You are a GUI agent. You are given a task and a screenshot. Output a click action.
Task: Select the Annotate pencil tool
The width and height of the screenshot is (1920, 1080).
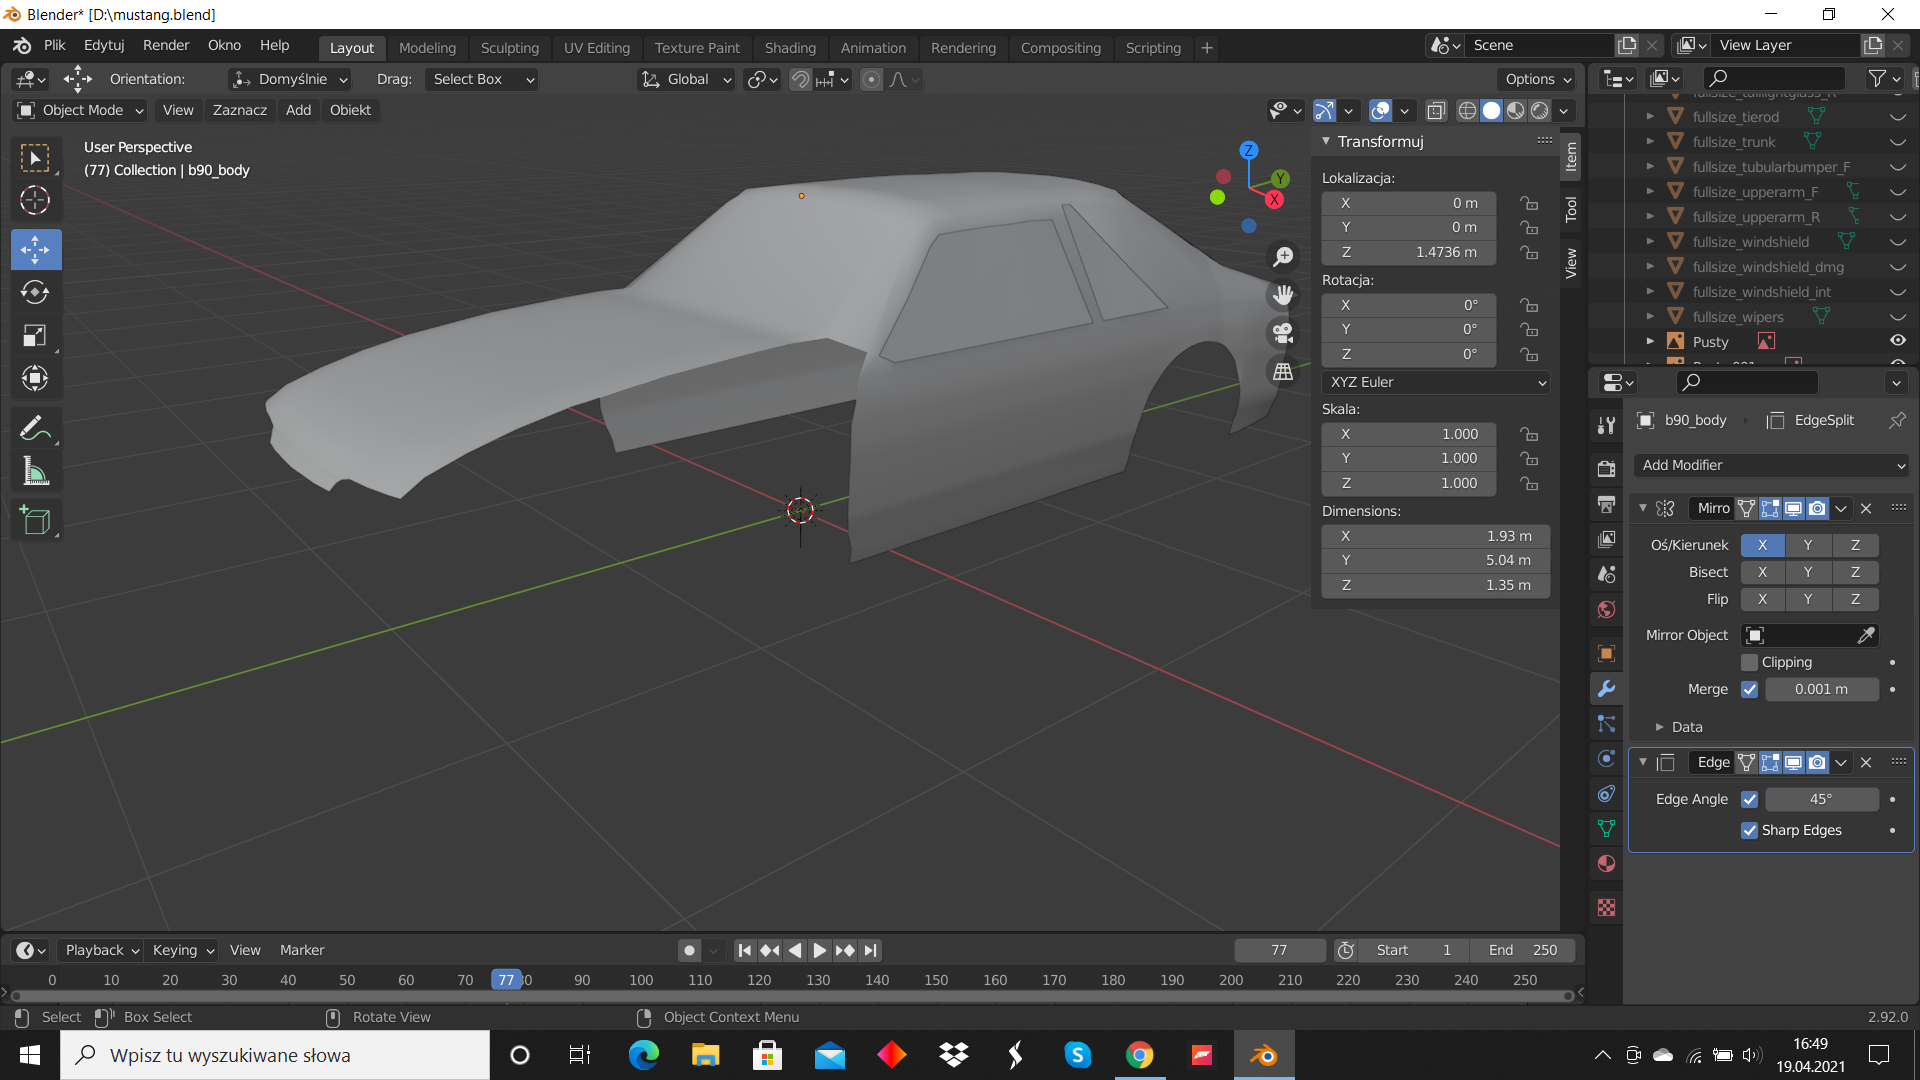click(x=35, y=429)
